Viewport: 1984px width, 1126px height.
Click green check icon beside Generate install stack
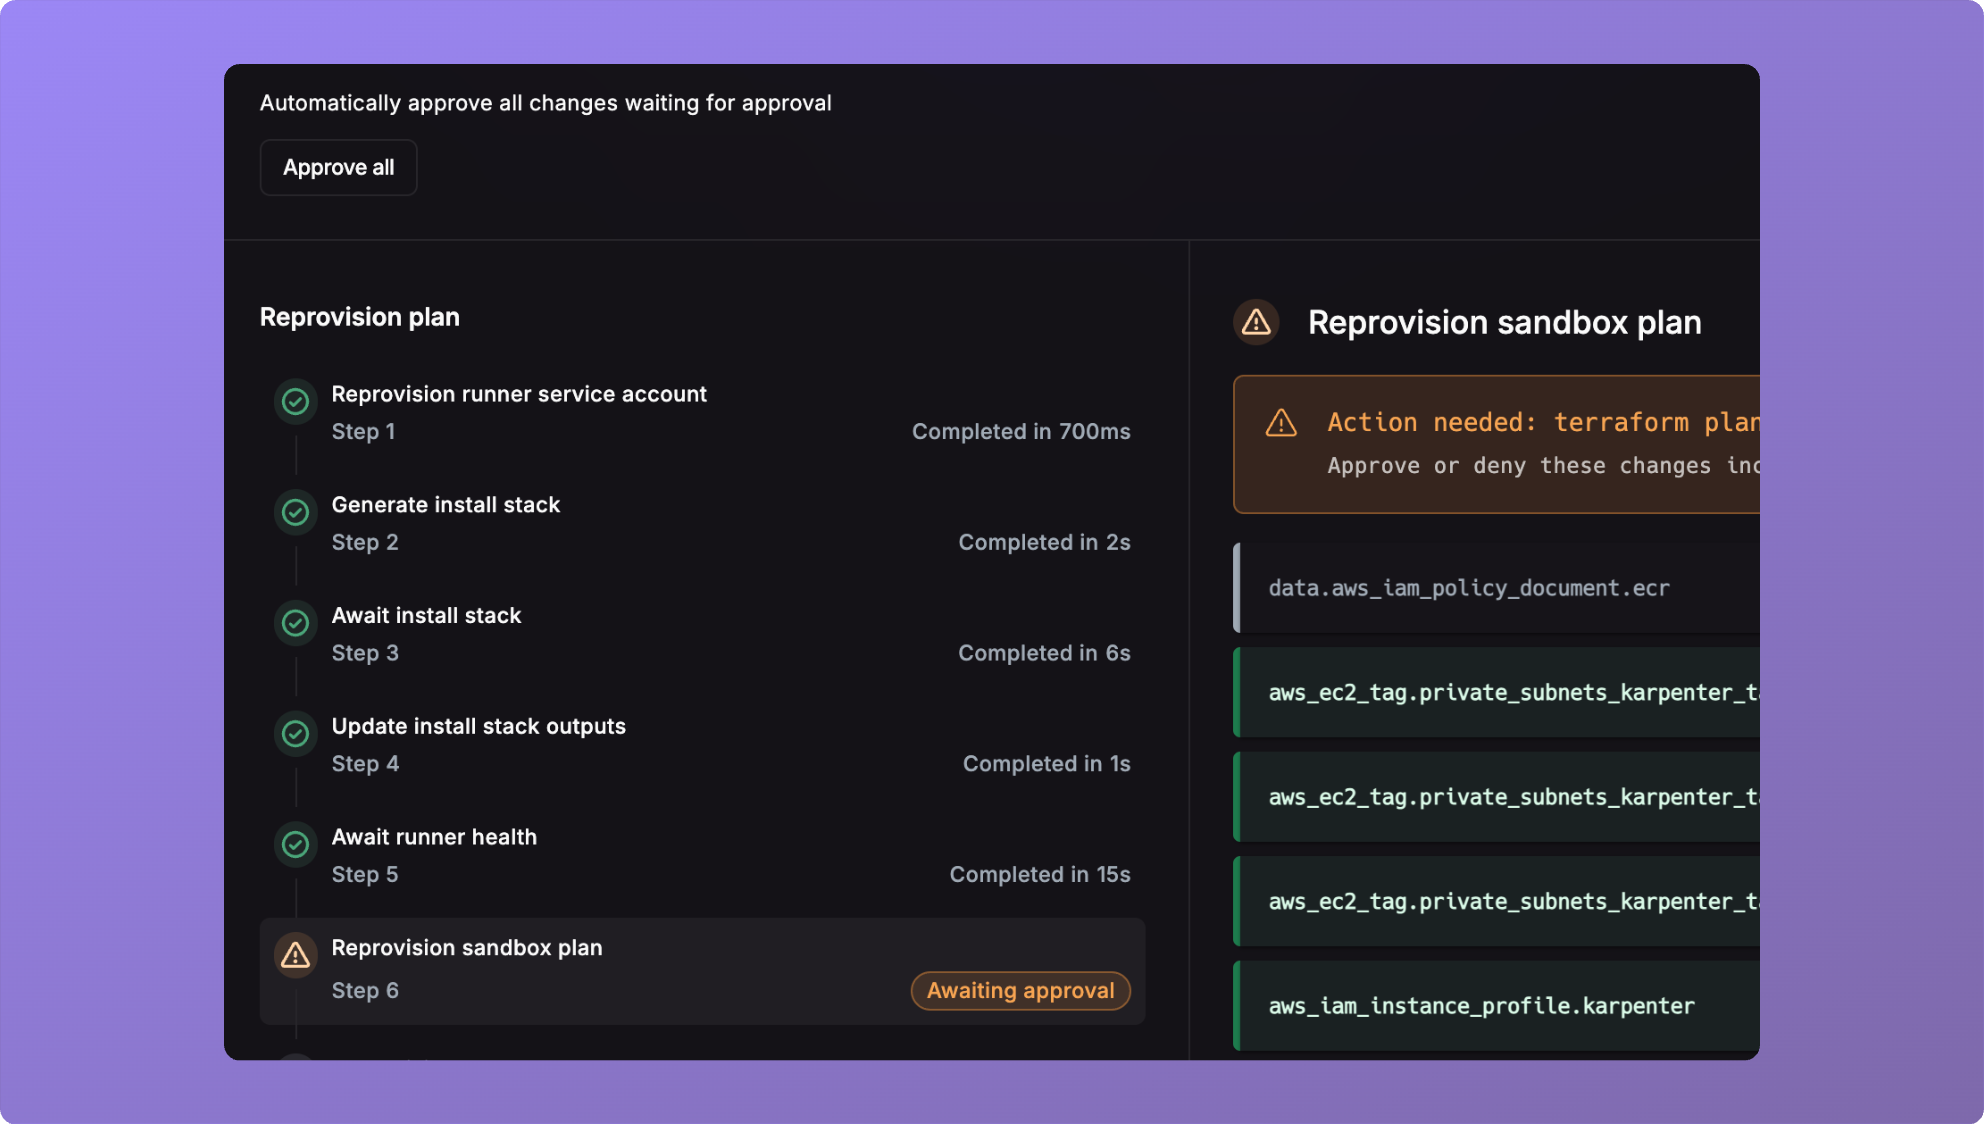tap(295, 512)
